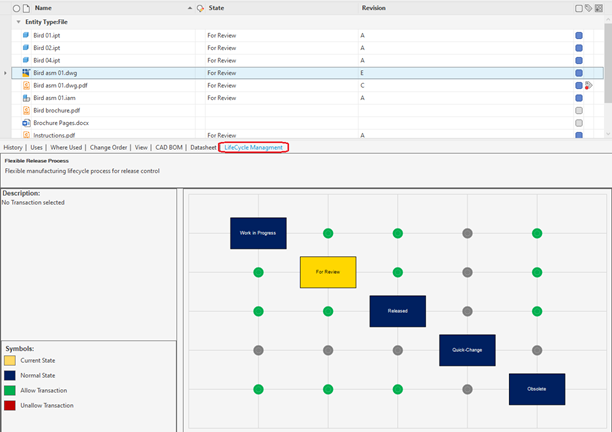
Task: Click green dot in Work in Progress row, For Review column
Action: coord(328,233)
